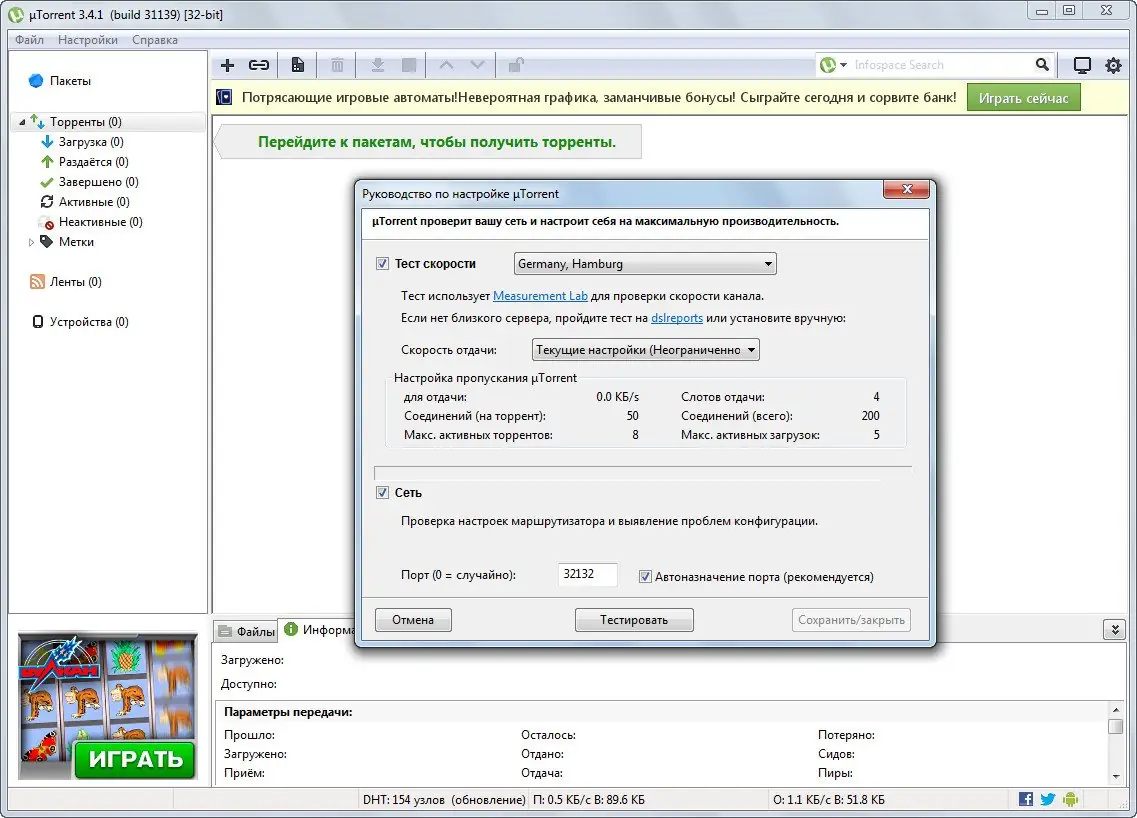The image size is (1137, 818).
Task: Select Неактивные (0) category
Action: point(101,222)
